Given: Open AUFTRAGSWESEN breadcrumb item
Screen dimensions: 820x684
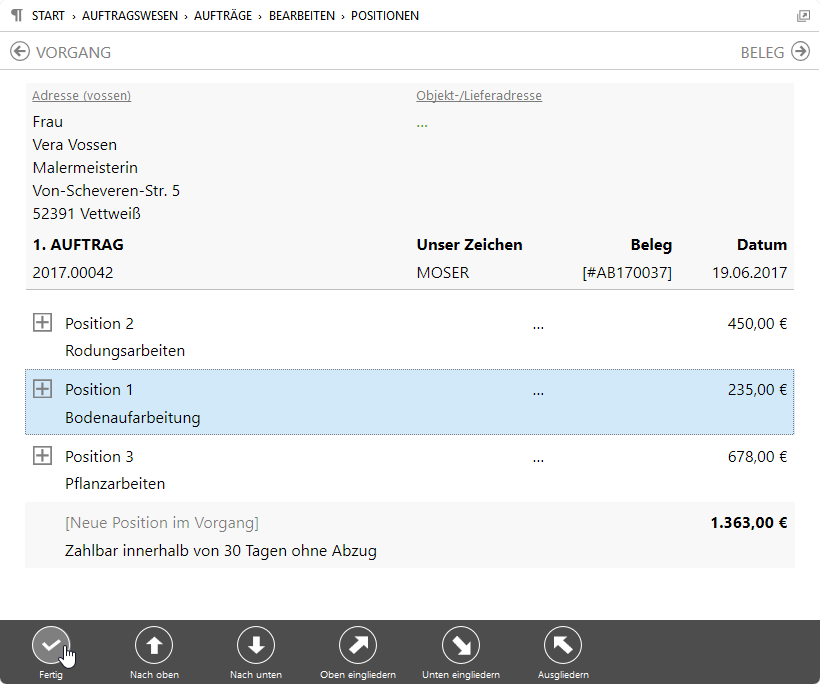Looking at the screenshot, I should click(130, 16).
